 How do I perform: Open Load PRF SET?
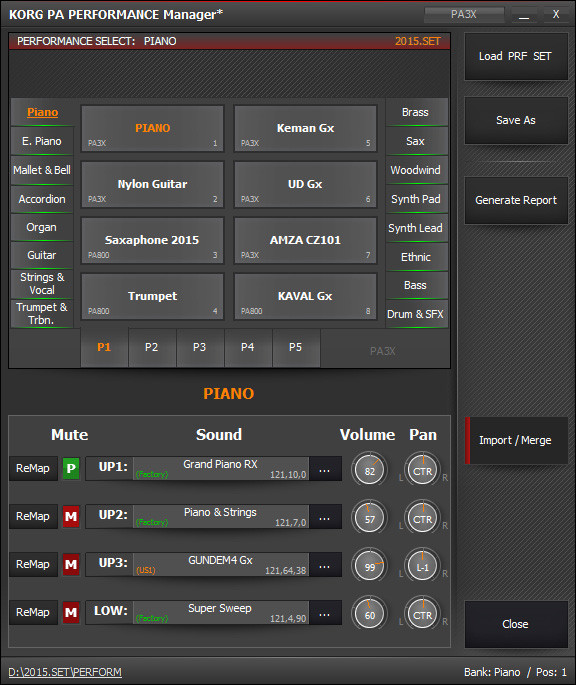516,56
